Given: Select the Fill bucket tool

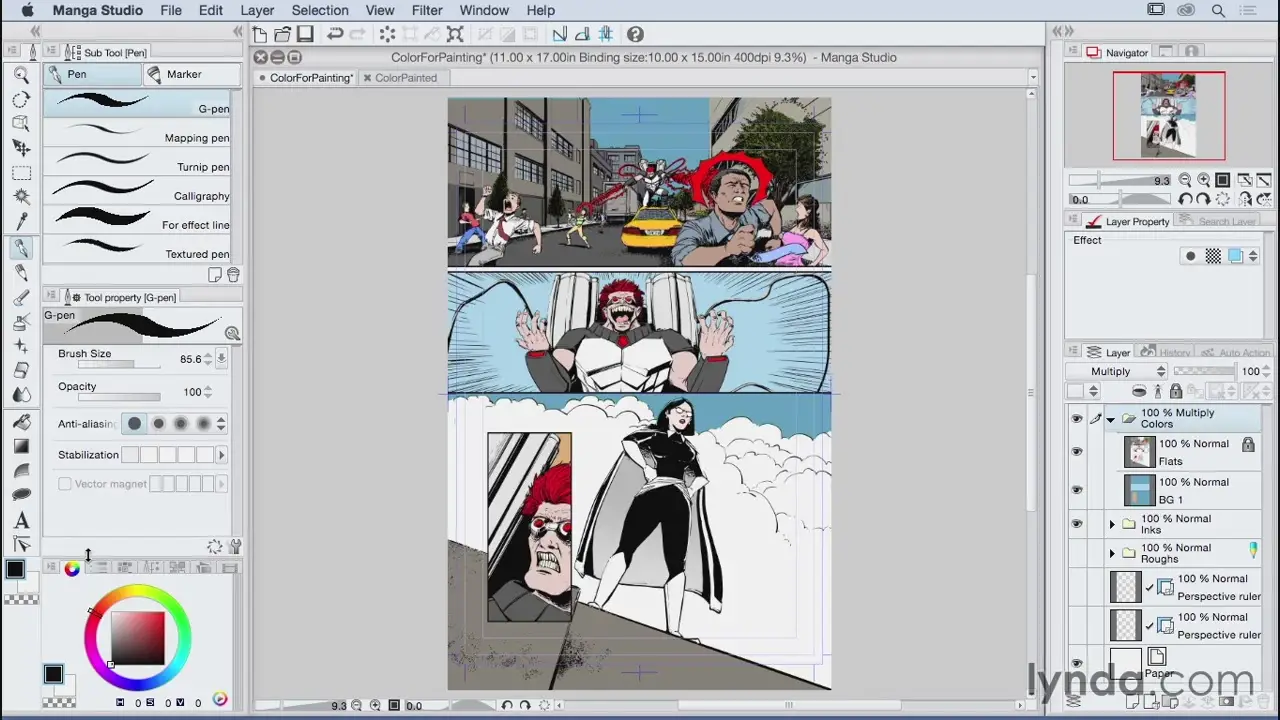Looking at the screenshot, I should click(21, 422).
